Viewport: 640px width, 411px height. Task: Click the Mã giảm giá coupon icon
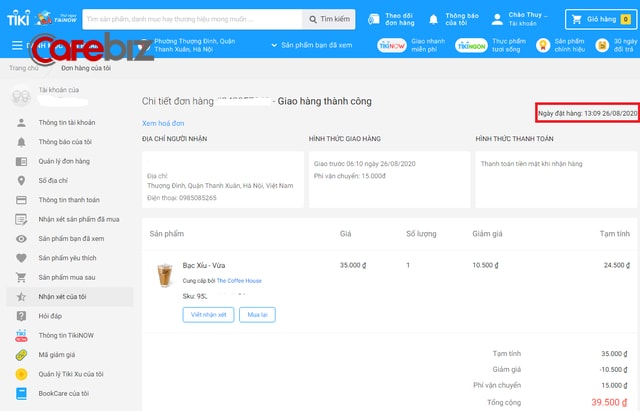[21, 355]
